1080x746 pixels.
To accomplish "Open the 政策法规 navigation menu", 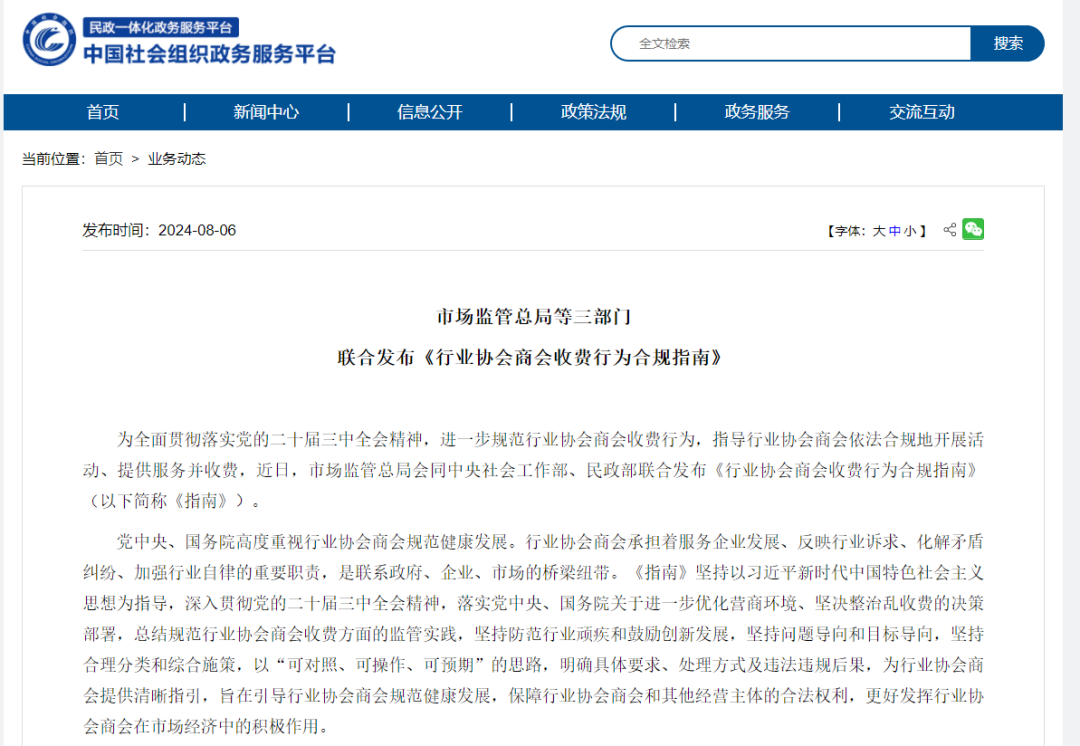I will 593,112.
